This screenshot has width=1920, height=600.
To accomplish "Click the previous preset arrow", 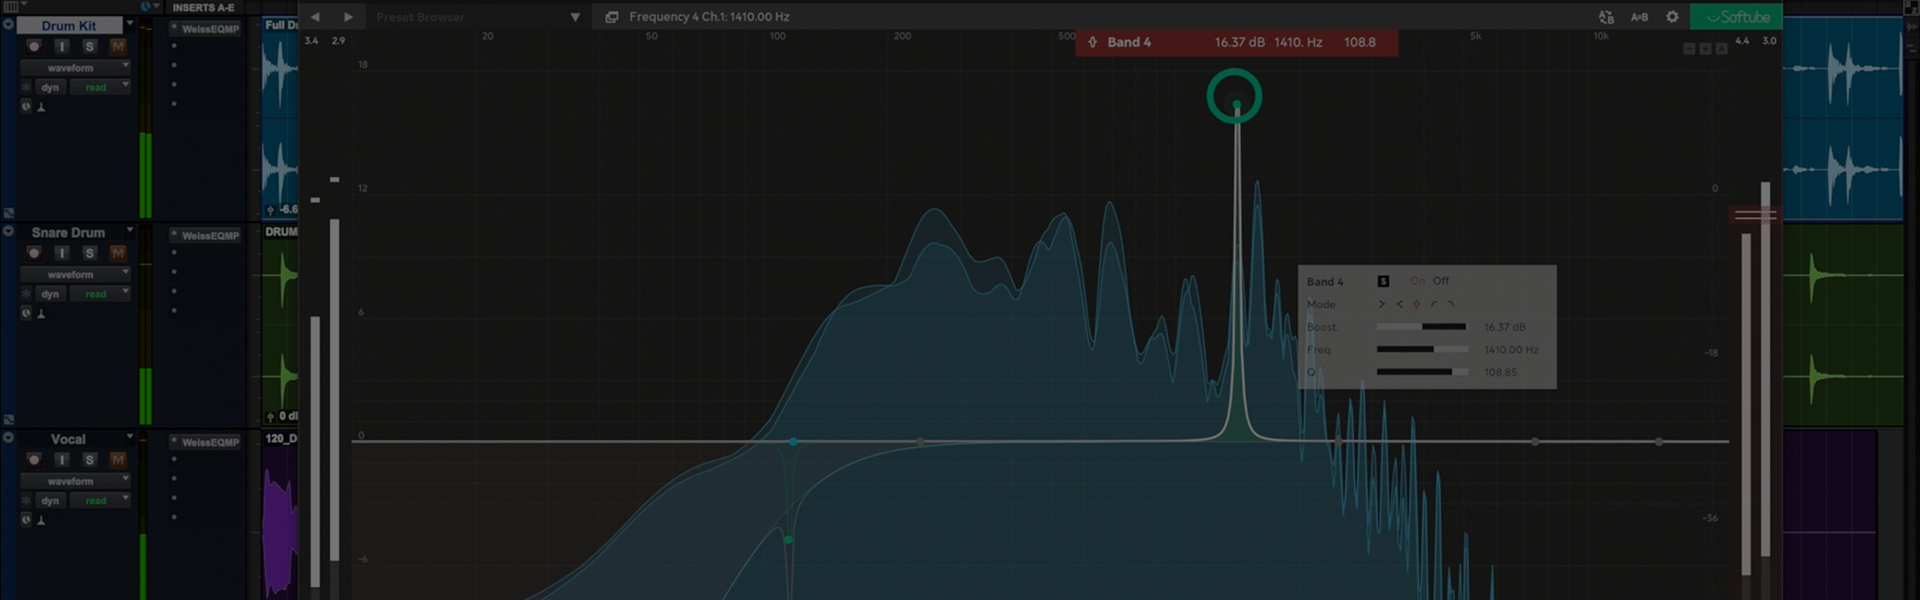I will (x=315, y=17).
